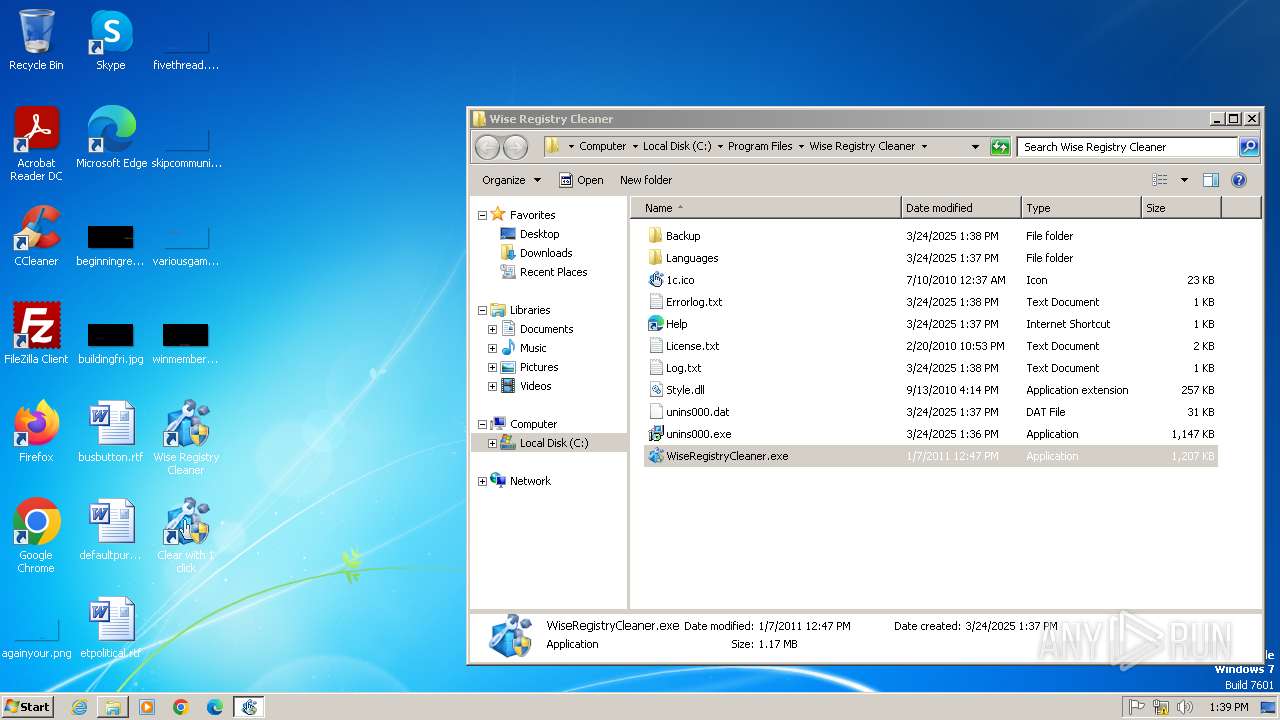Image resolution: width=1280 pixels, height=720 pixels.
Task: Select defaultpur... document on the desktop
Action: (x=111, y=530)
